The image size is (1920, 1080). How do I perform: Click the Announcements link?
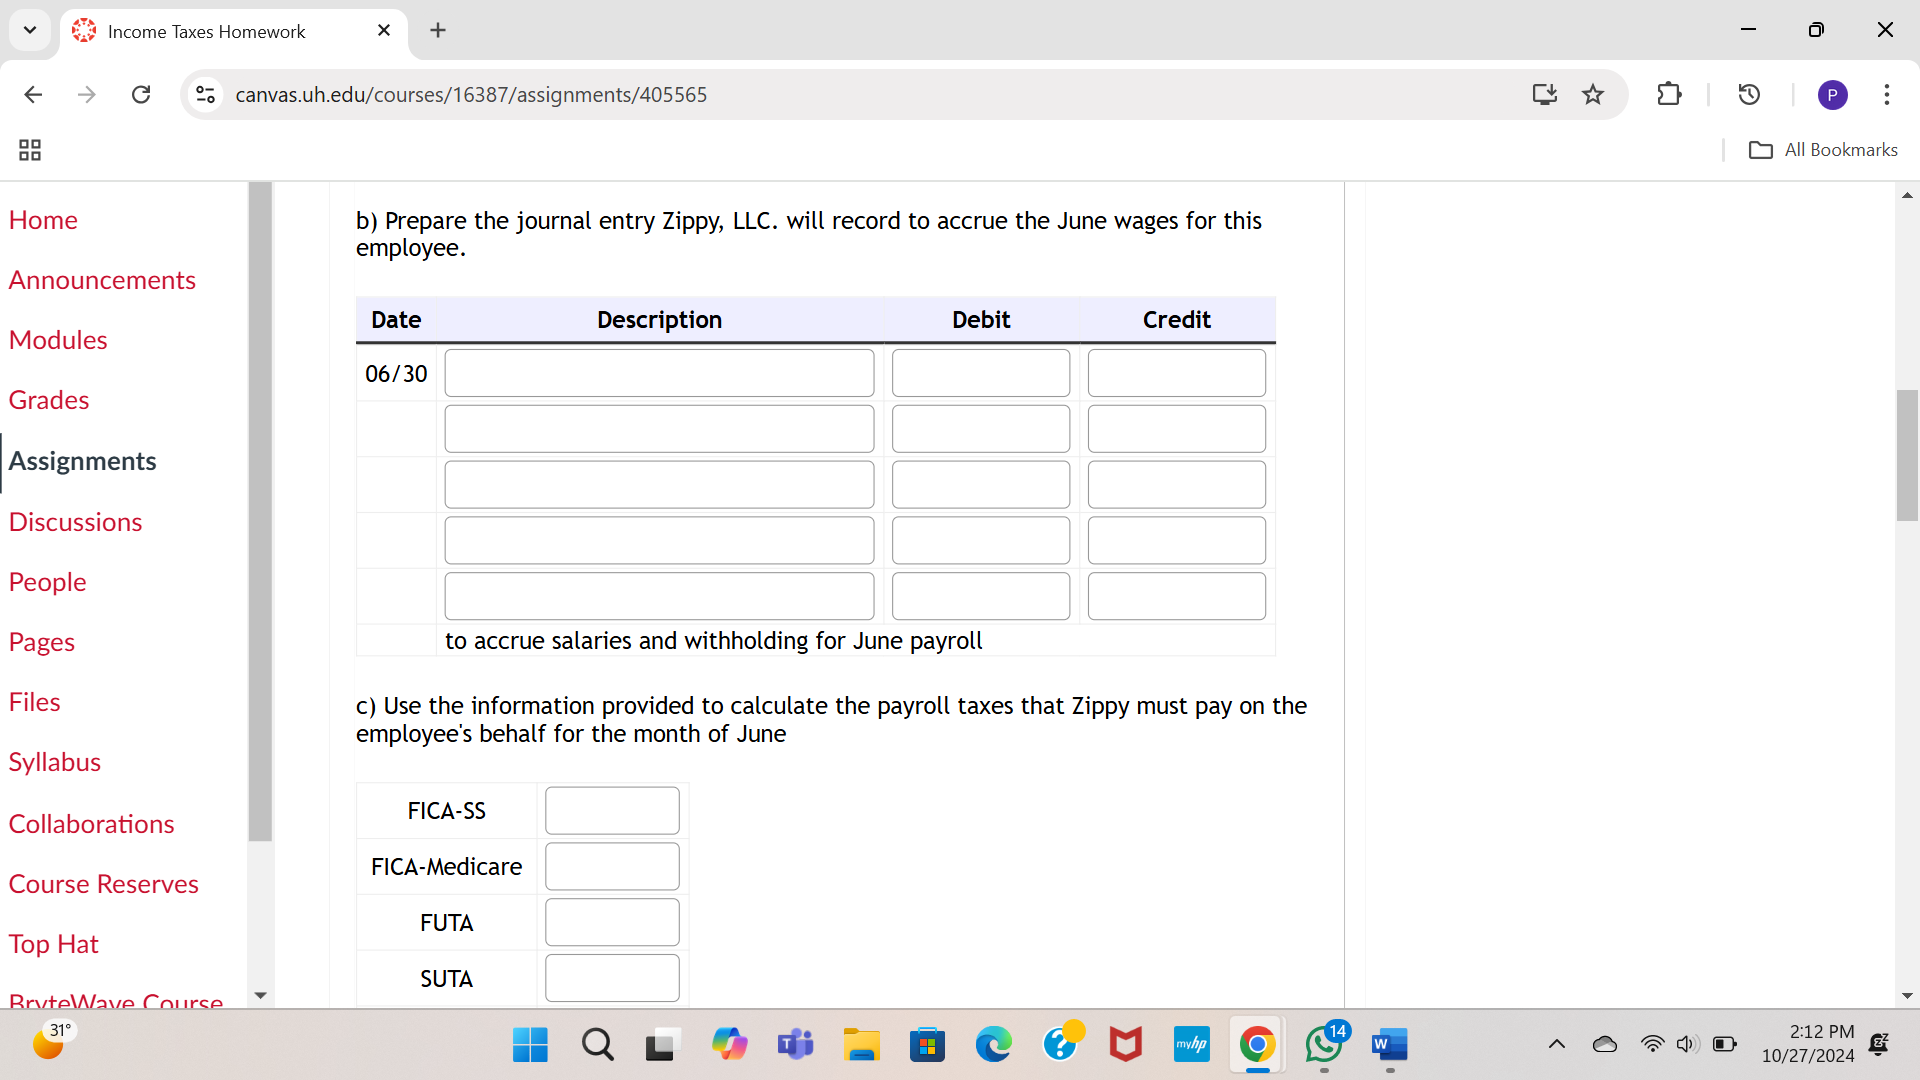coord(102,280)
